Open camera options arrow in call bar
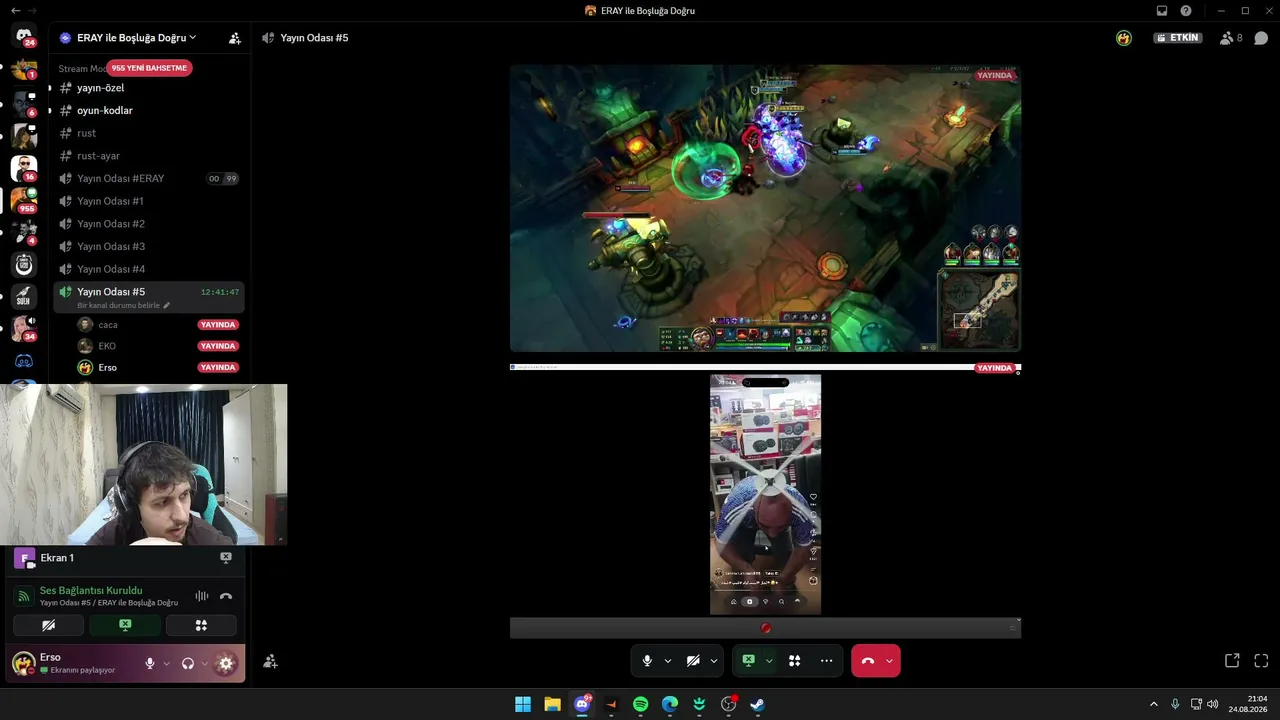The width and height of the screenshot is (1280, 720). pos(713,661)
